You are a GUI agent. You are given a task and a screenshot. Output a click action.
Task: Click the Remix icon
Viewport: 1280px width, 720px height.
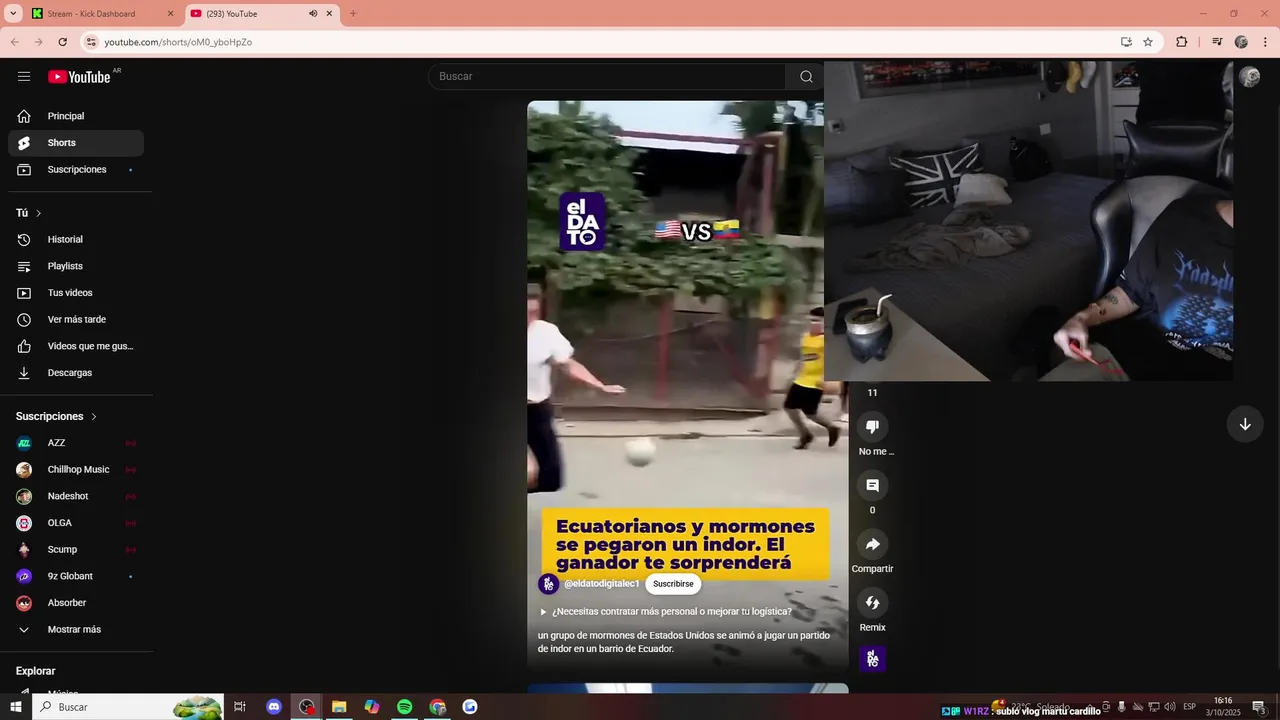(872, 603)
